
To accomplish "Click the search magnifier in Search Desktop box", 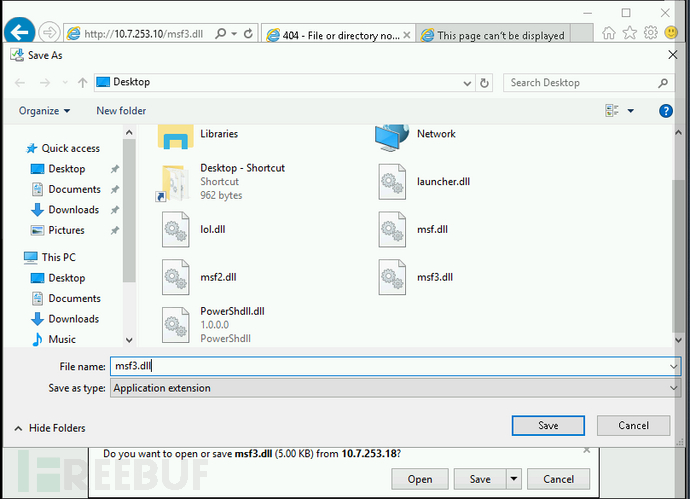I will (x=663, y=83).
